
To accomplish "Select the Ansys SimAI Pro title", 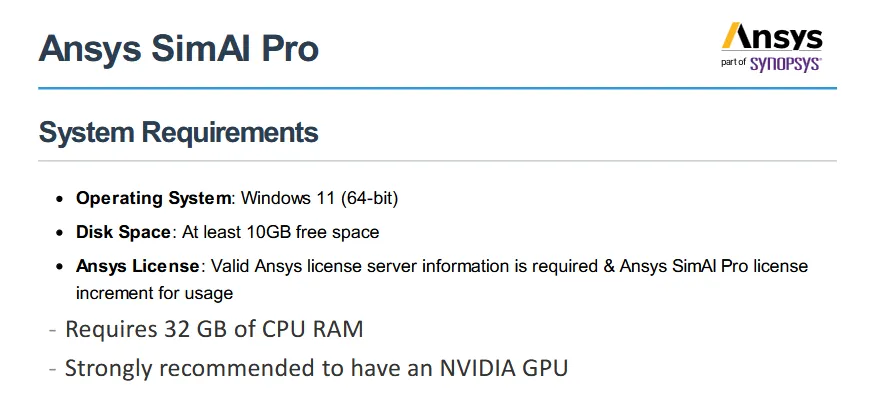I will (x=178, y=49).
